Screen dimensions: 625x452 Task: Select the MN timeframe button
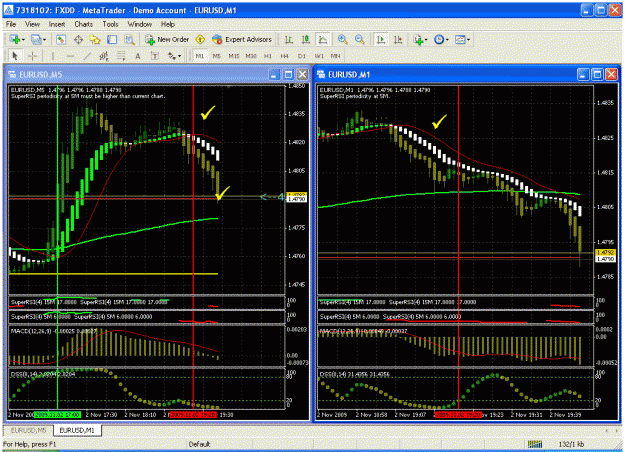(x=336, y=56)
